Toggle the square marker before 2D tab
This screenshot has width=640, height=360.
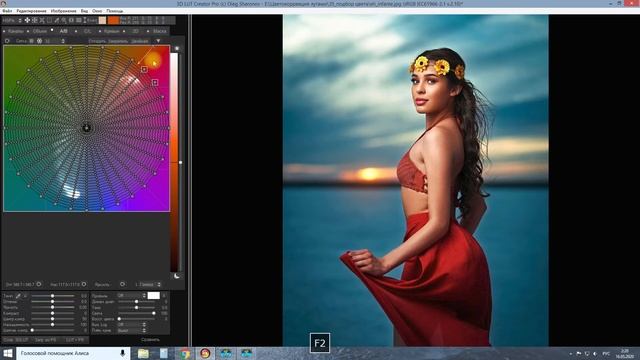click(x=124, y=31)
